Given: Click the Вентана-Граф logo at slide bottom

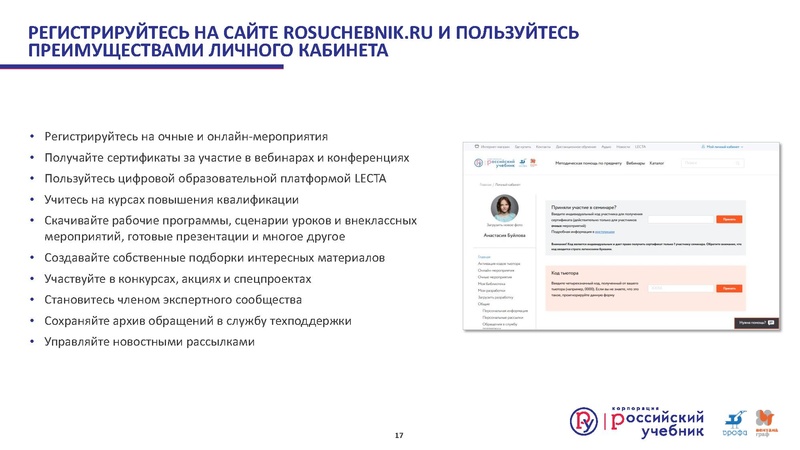Looking at the screenshot, I should point(766,423).
